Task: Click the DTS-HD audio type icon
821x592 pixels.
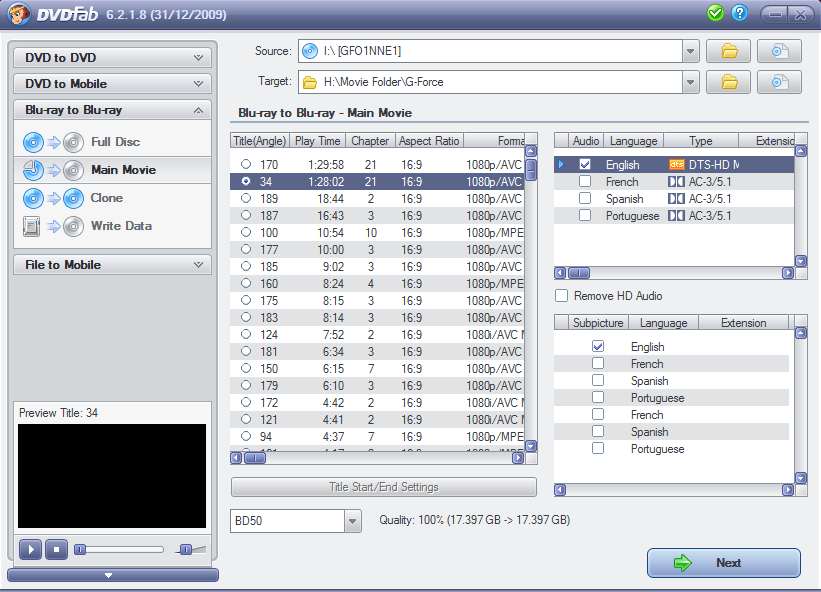Action: pyautogui.click(x=676, y=165)
